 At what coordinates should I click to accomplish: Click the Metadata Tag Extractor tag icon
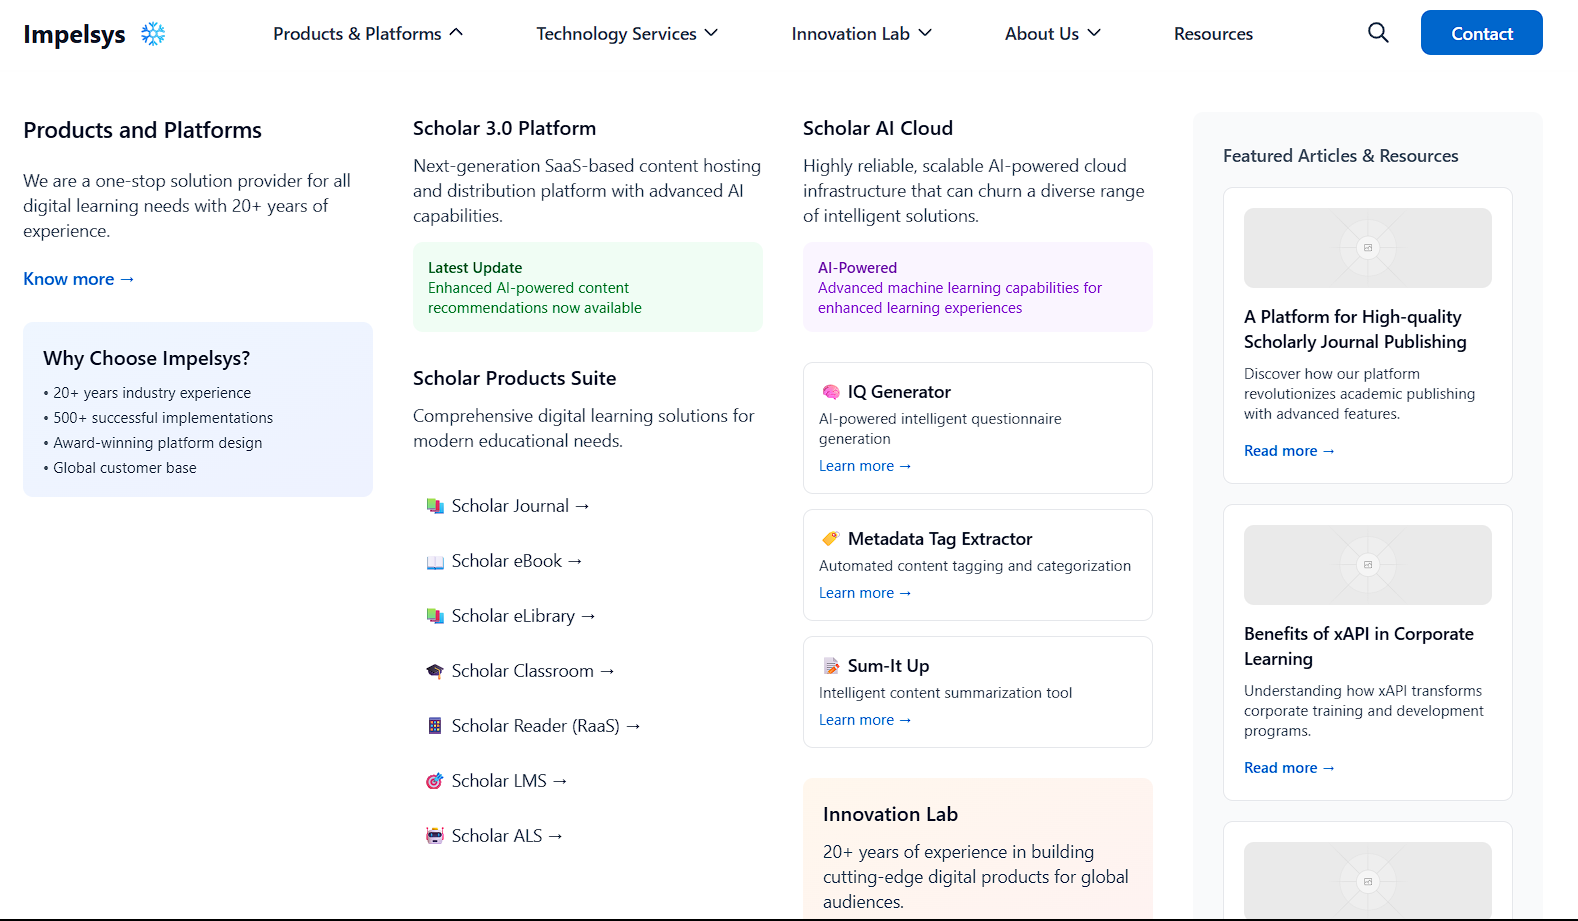831,539
